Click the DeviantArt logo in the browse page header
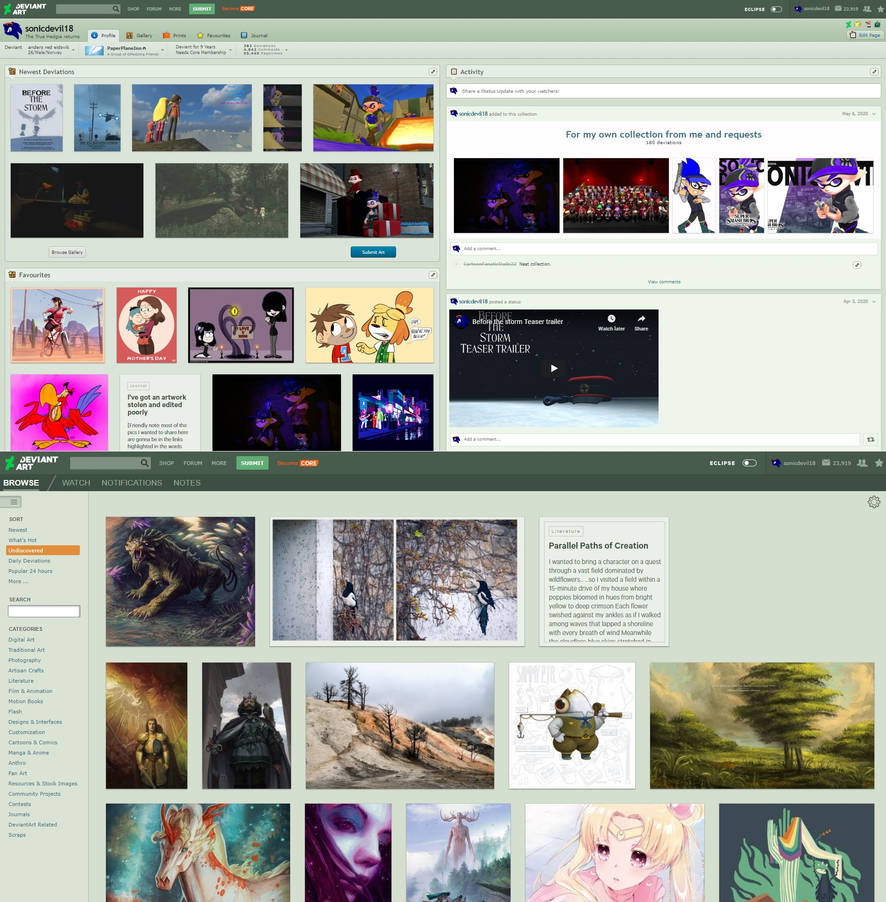Screen dimensions: 886x902 (x=30, y=463)
